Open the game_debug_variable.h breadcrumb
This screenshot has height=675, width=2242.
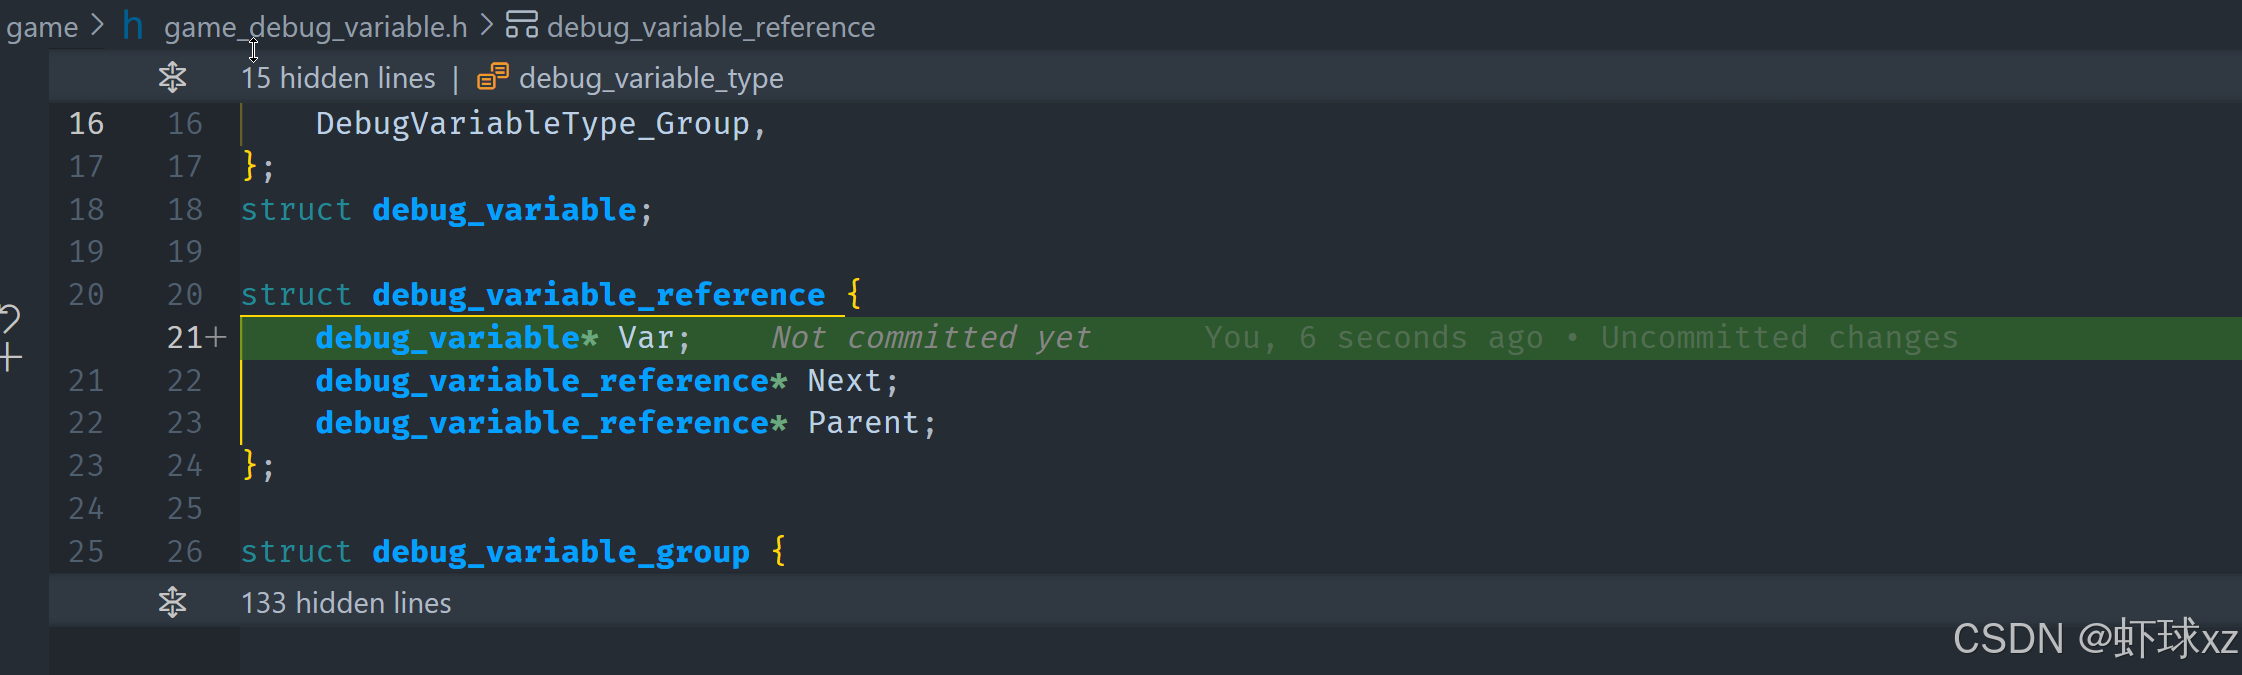pos(316,27)
